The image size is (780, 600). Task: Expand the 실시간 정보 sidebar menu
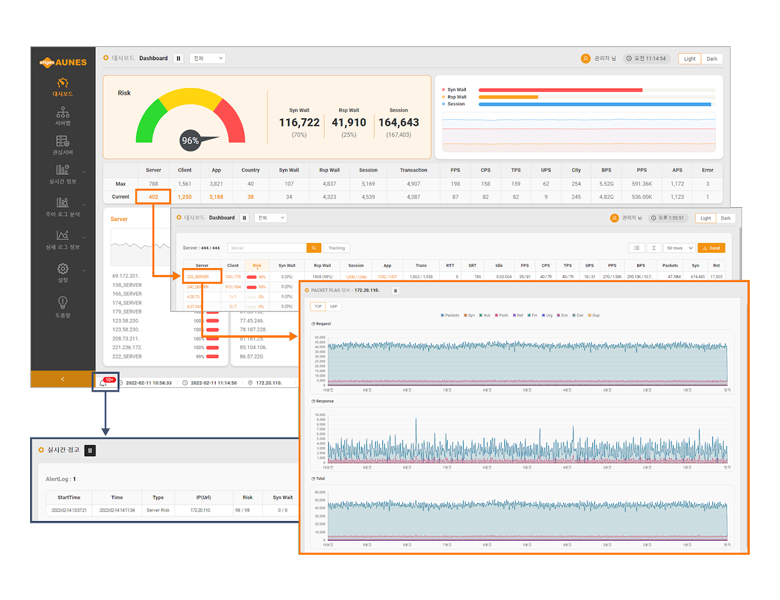click(x=62, y=174)
